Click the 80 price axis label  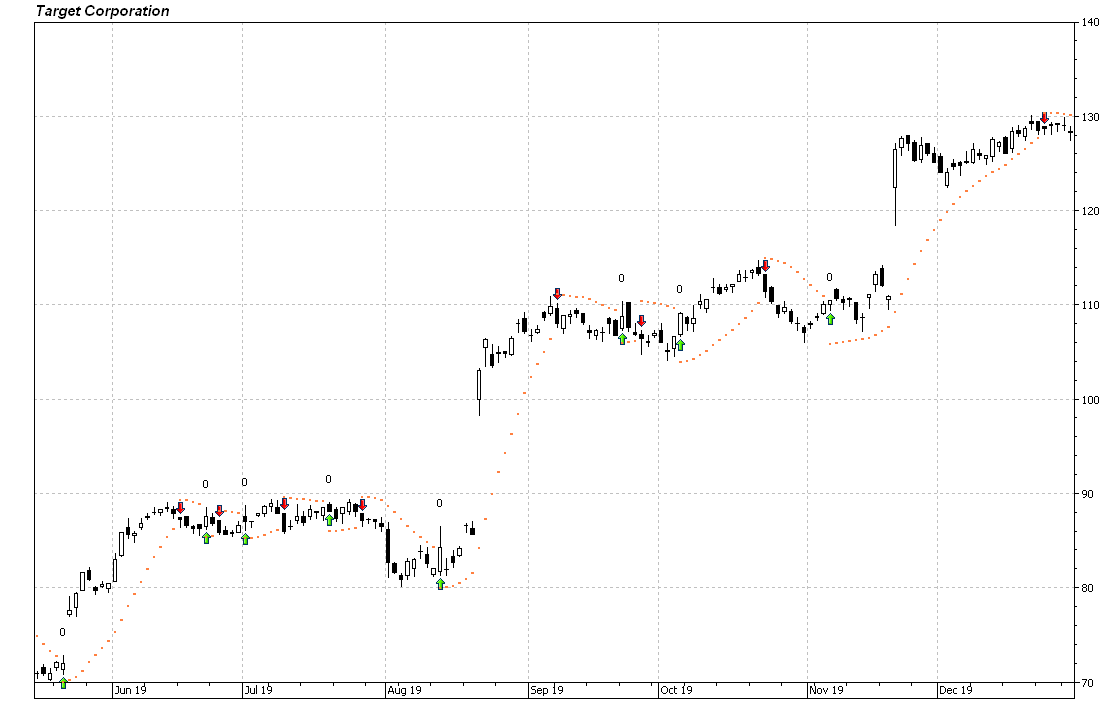[x=1087, y=588]
